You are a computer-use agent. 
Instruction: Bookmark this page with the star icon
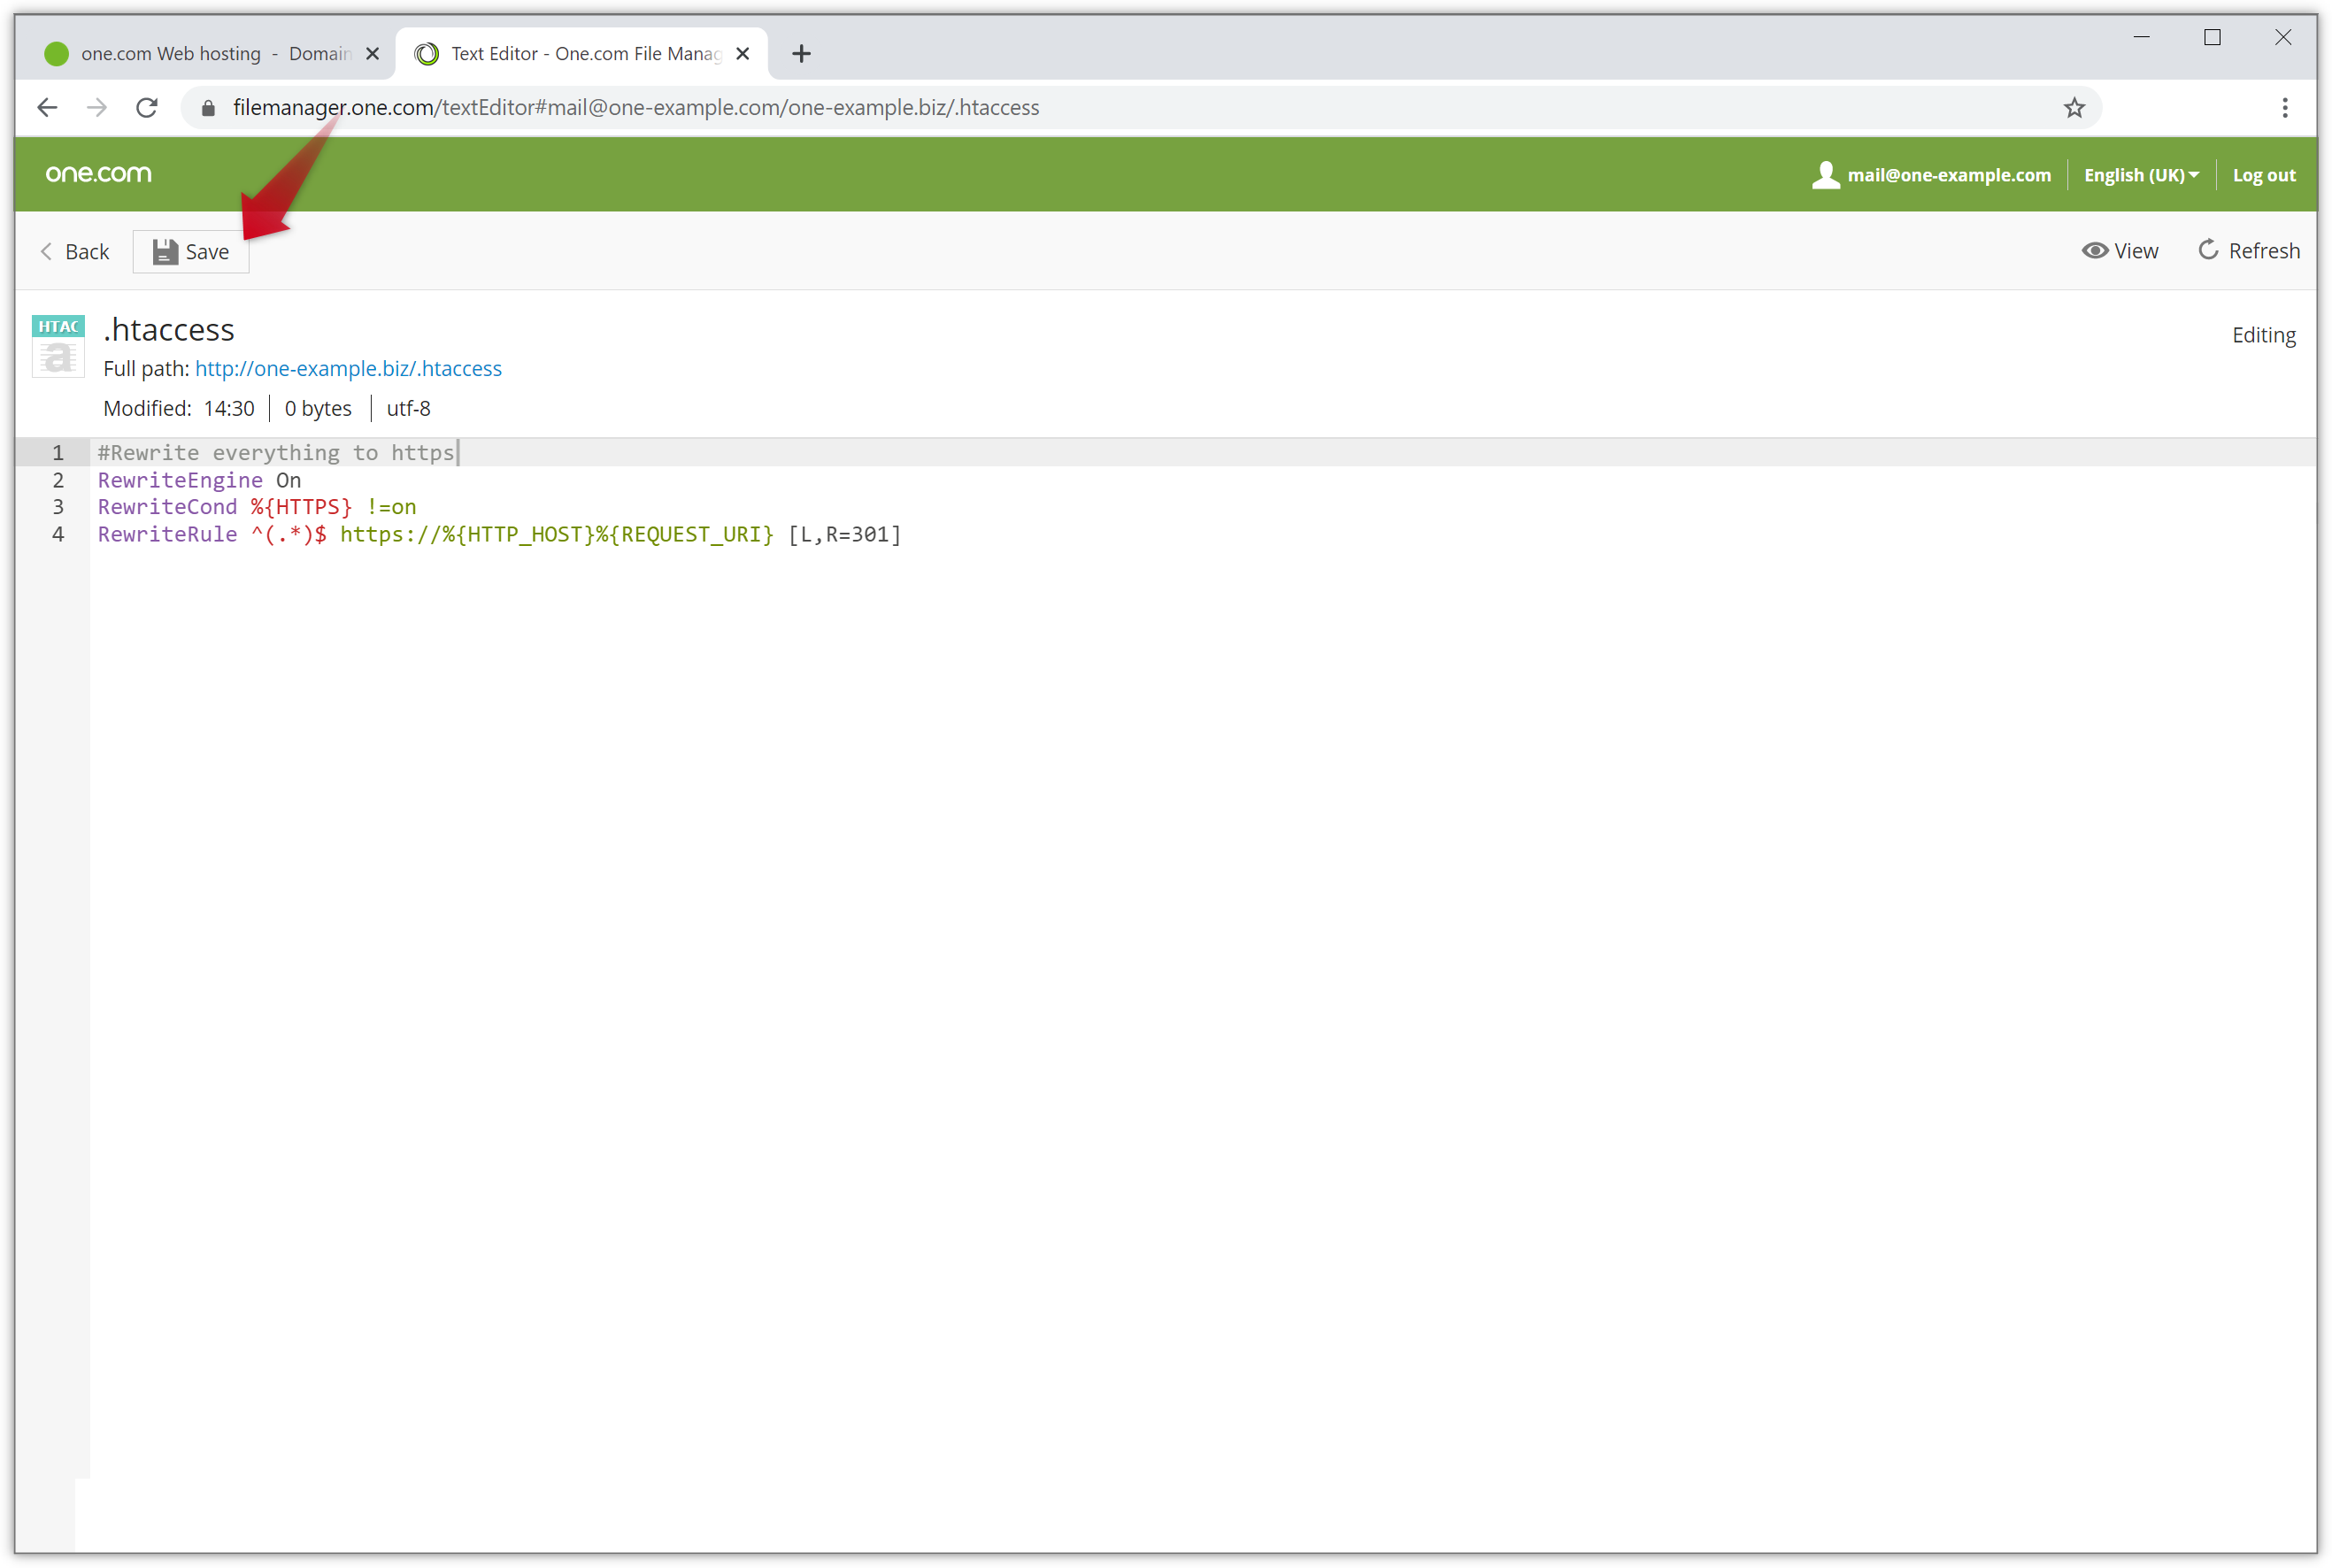click(2075, 107)
